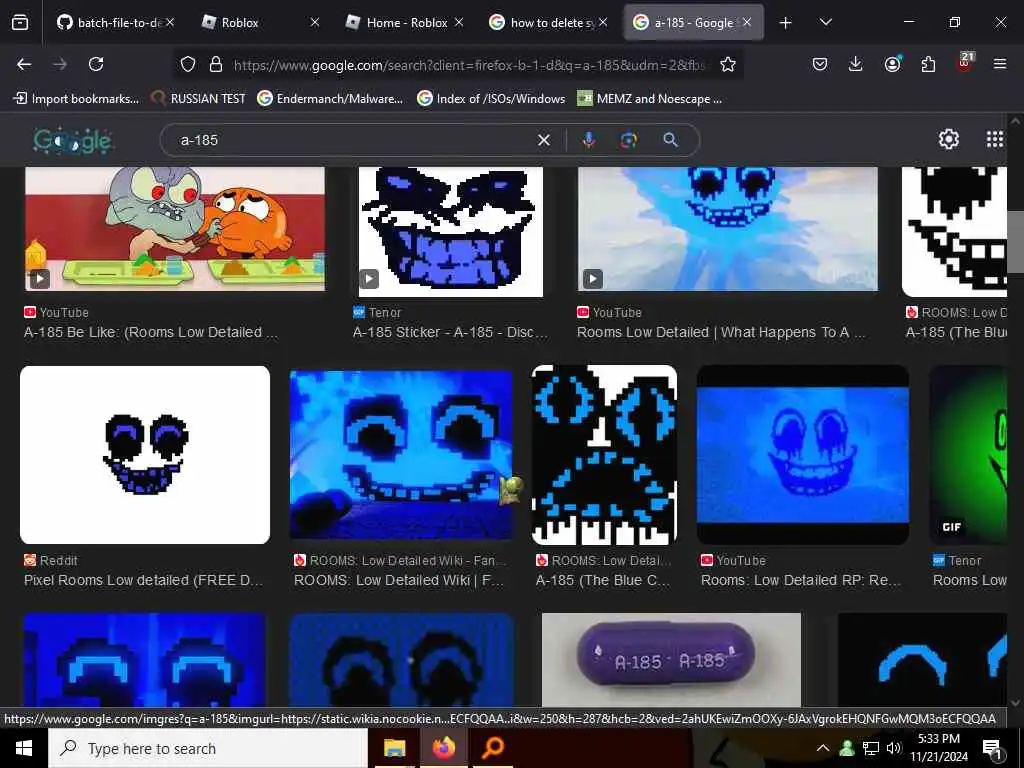This screenshot has width=1024, height=768.
Task: Show hidden system tray icons
Action: point(823,748)
